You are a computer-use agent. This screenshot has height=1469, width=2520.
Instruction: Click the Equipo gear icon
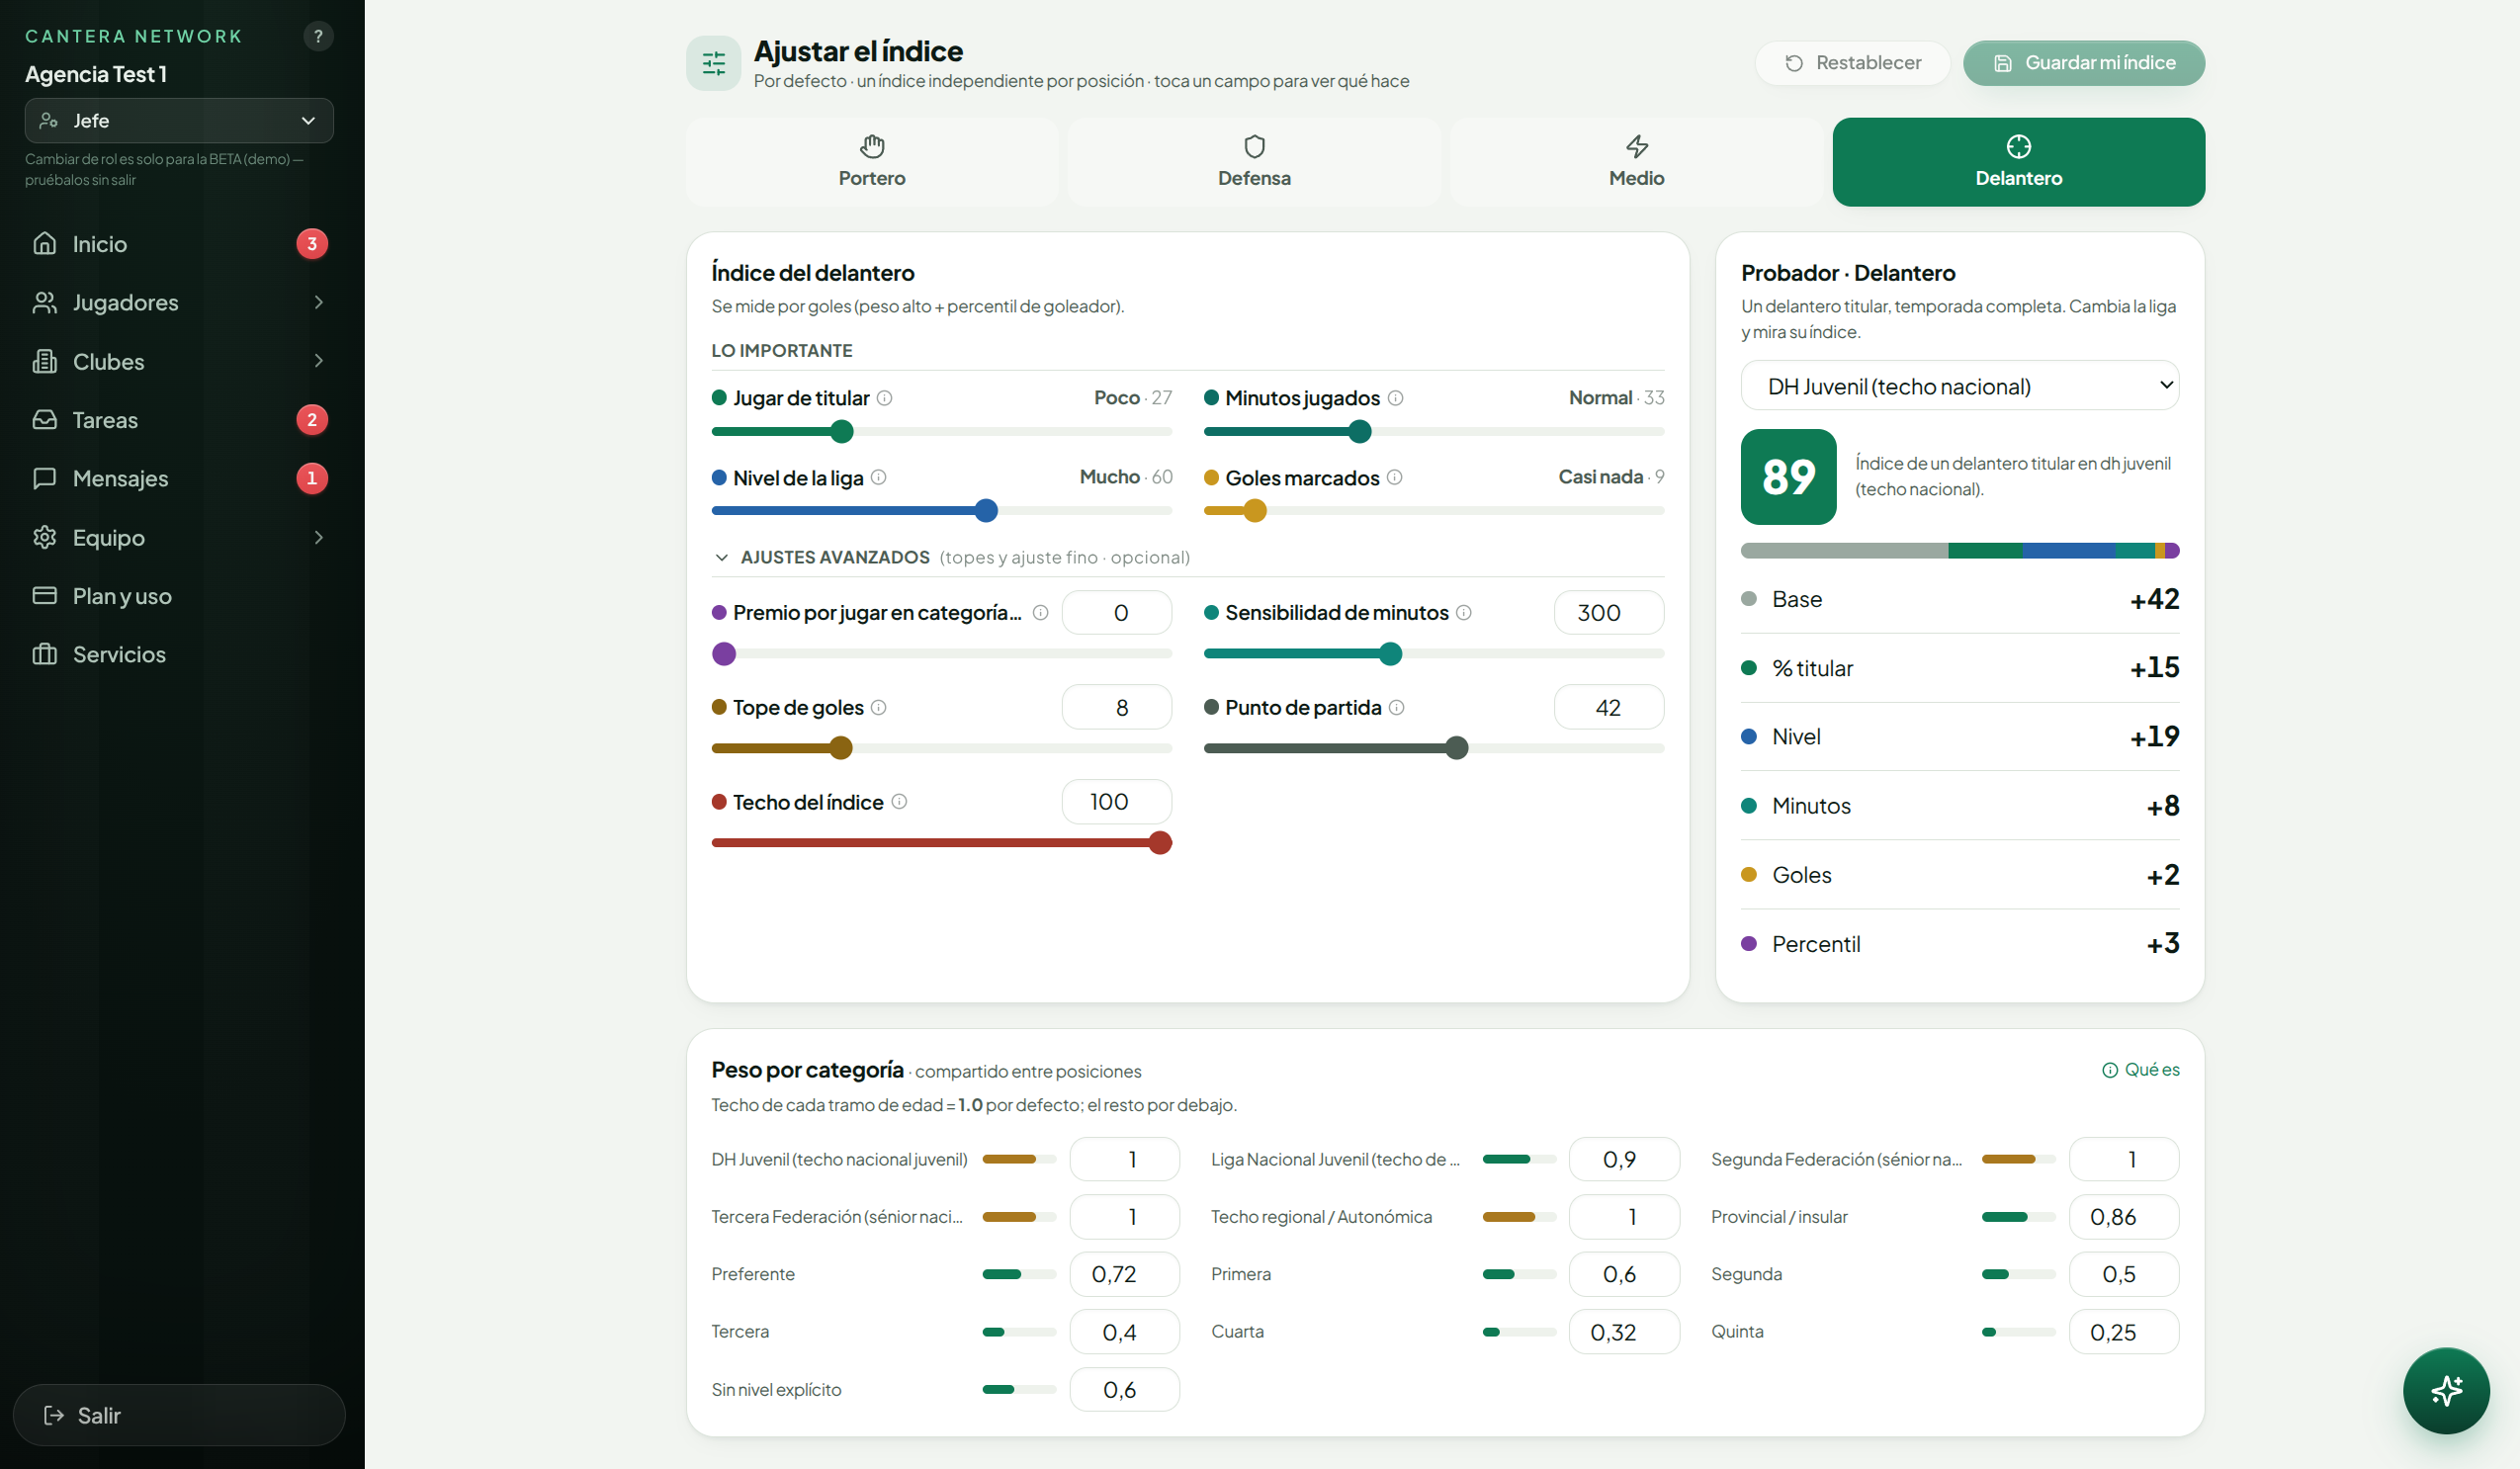tap(45, 537)
